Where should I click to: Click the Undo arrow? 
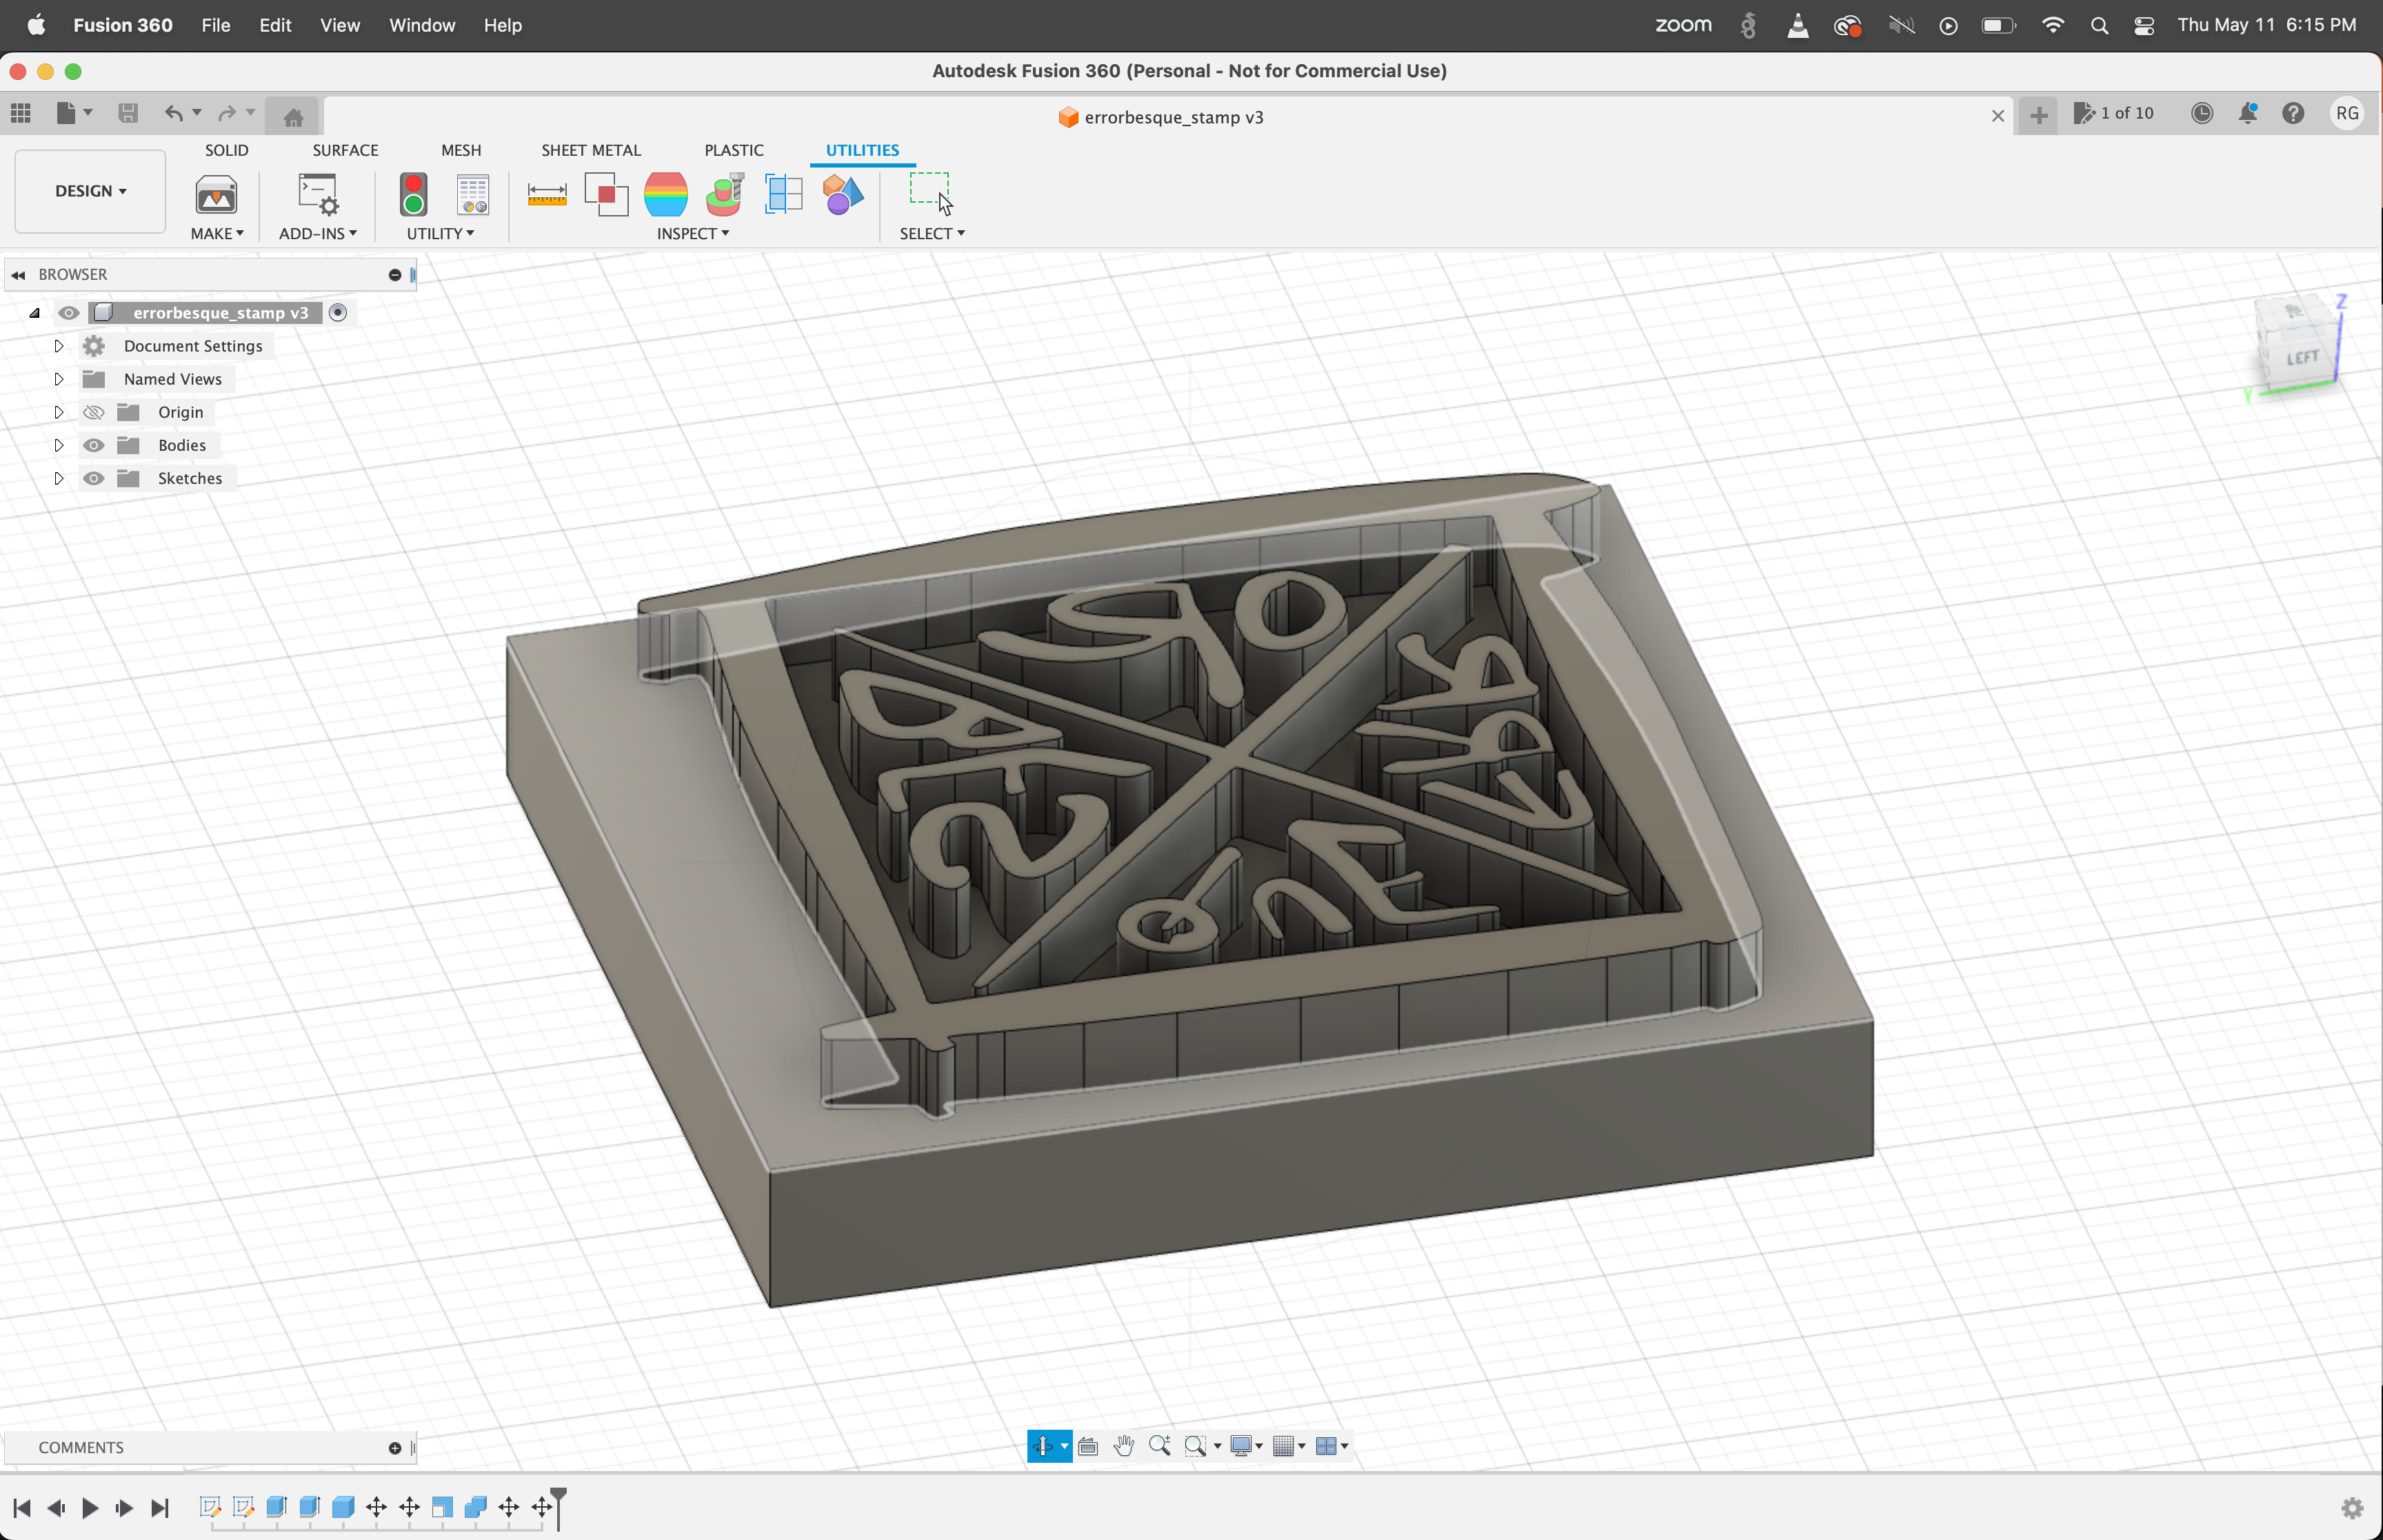(174, 113)
